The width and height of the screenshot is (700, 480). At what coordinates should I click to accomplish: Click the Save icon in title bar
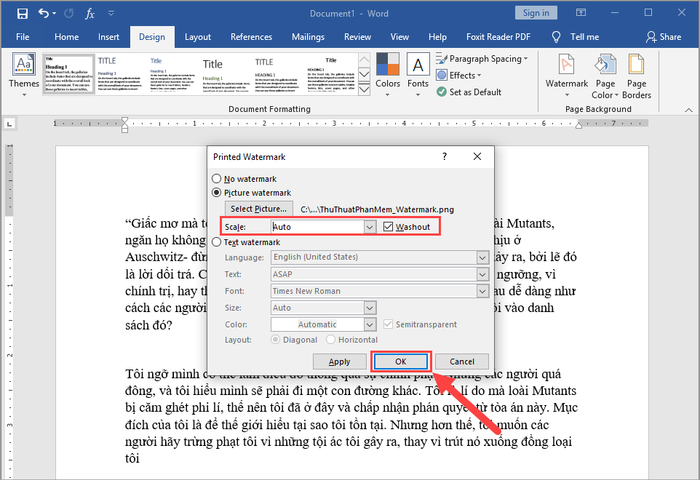pos(21,13)
